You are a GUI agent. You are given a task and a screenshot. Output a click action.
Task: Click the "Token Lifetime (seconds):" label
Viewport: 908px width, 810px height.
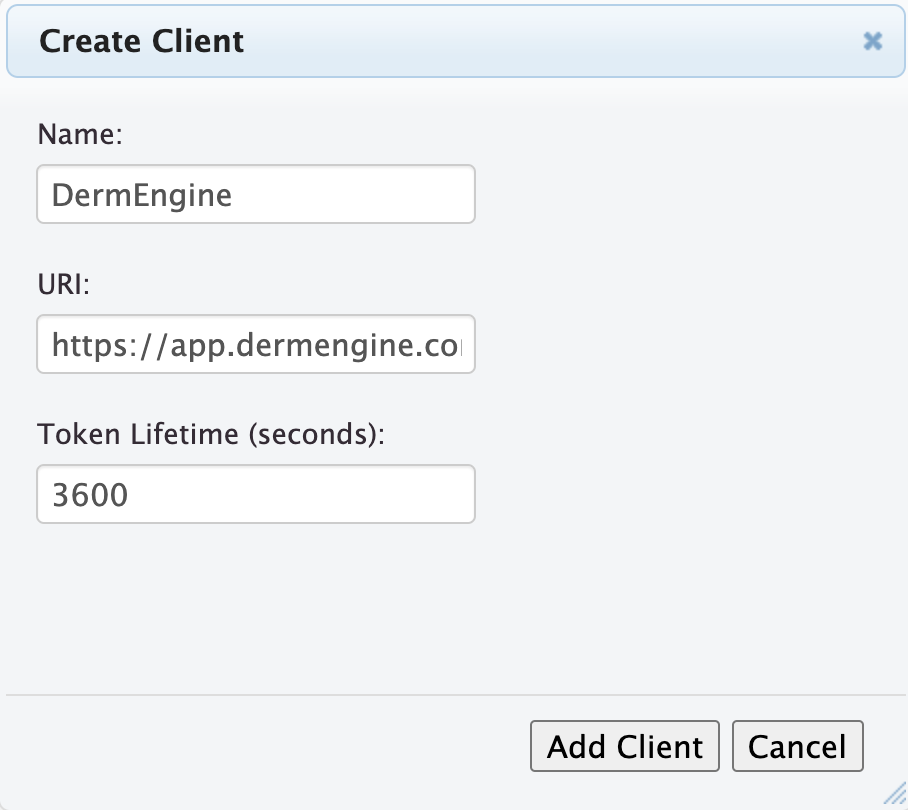(x=210, y=435)
